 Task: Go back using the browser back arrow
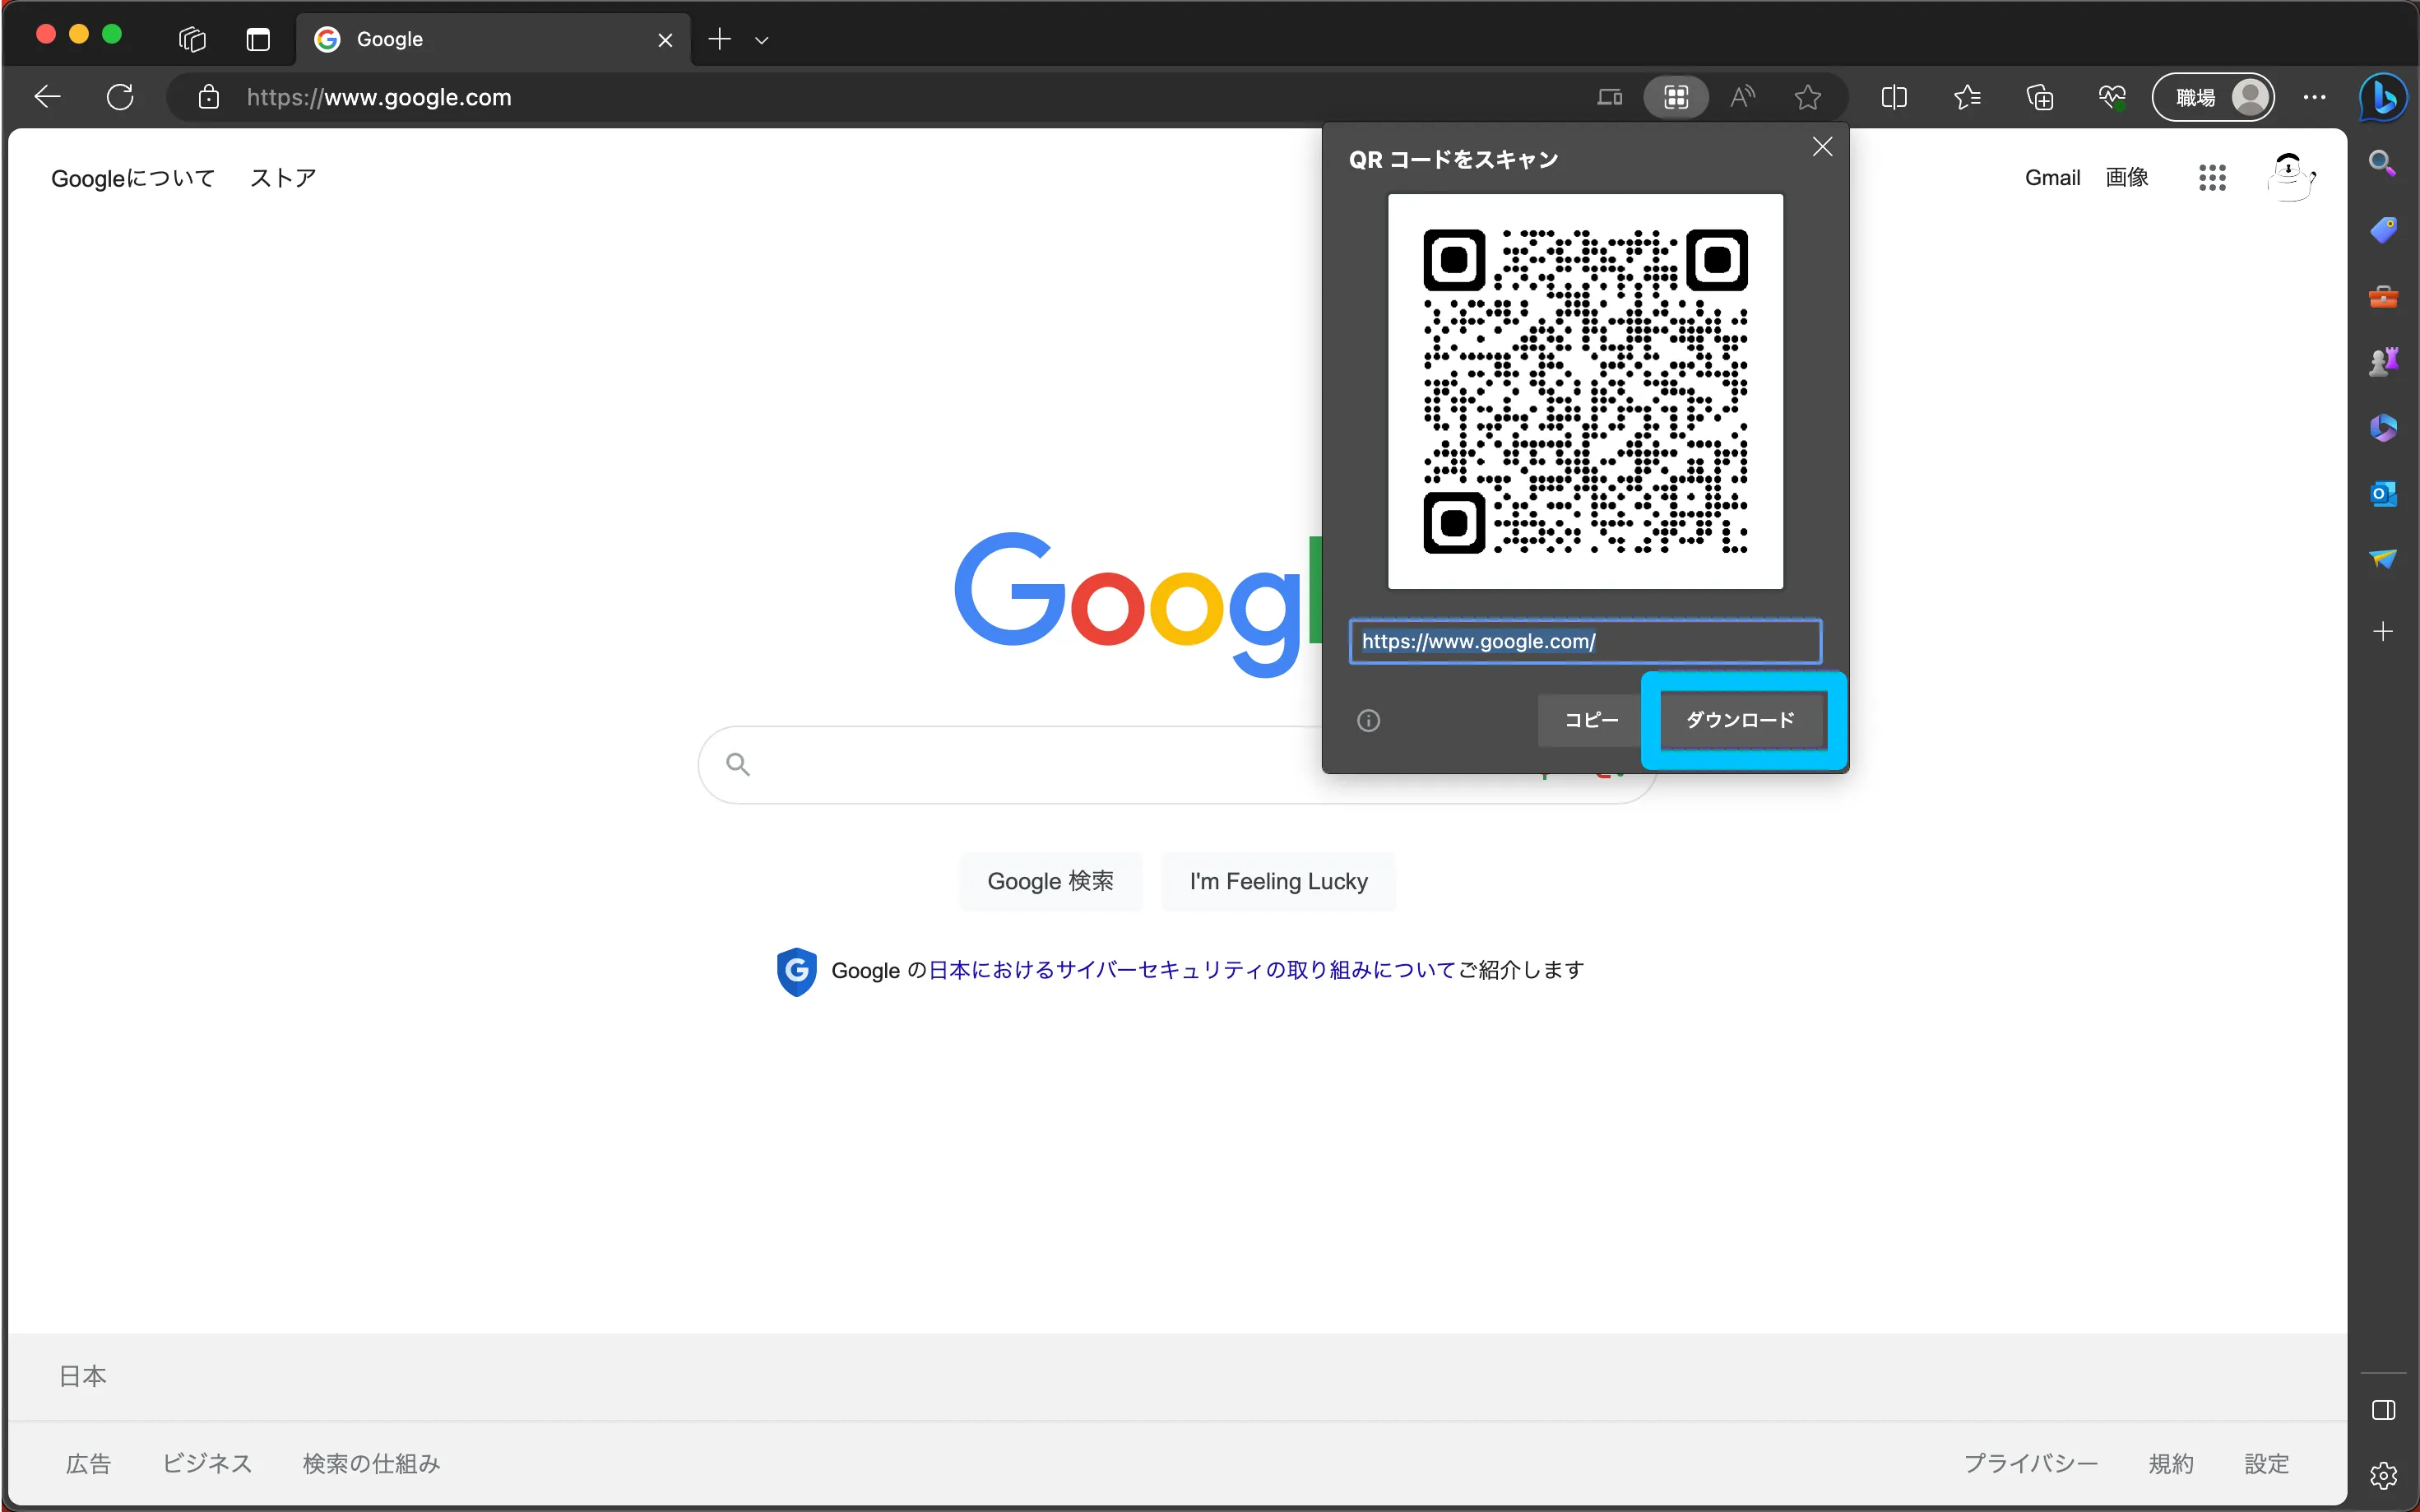point(48,97)
